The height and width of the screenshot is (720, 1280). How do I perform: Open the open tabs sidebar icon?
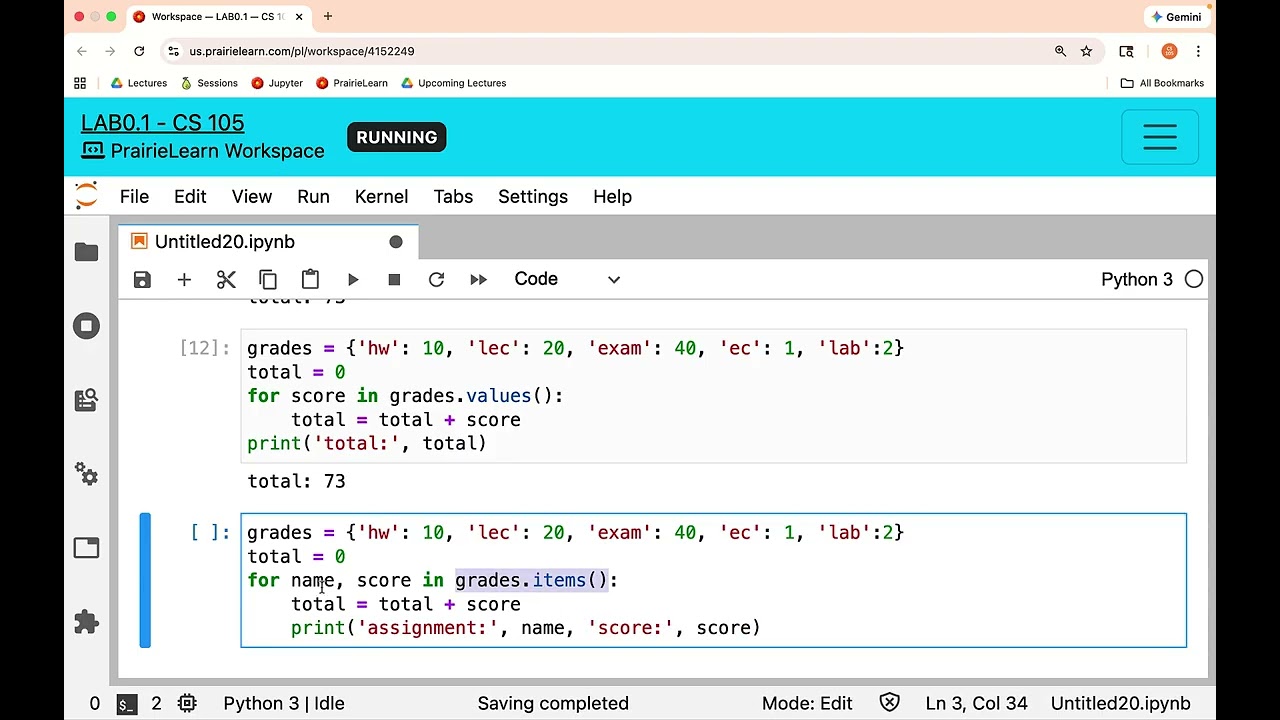pos(87,548)
